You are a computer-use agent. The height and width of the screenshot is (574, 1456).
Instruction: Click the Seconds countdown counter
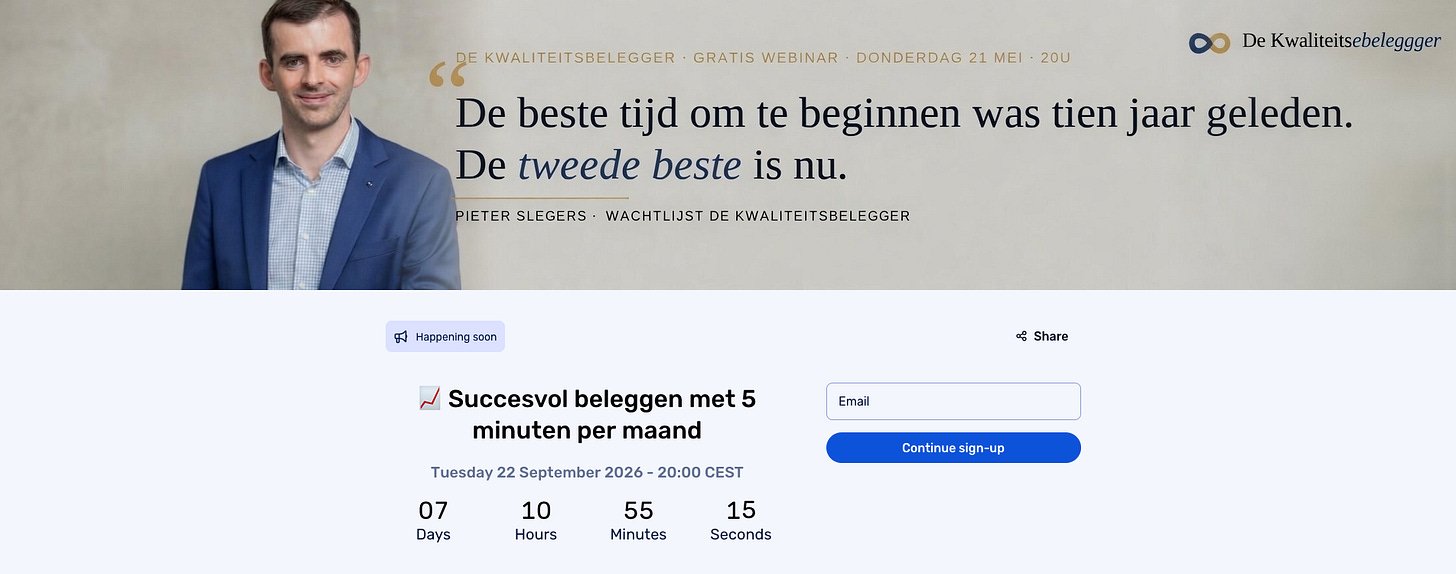coord(741,520)
